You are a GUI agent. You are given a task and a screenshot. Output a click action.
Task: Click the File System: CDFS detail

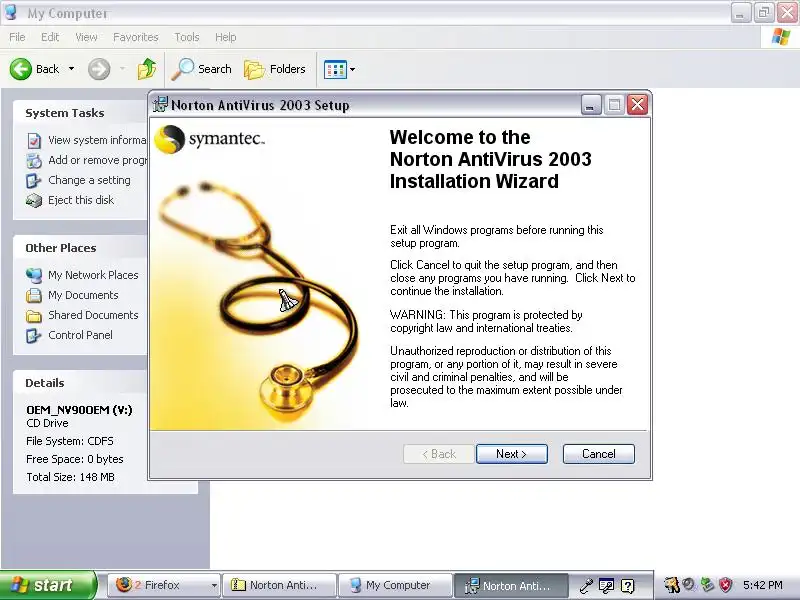click(70, 441)
